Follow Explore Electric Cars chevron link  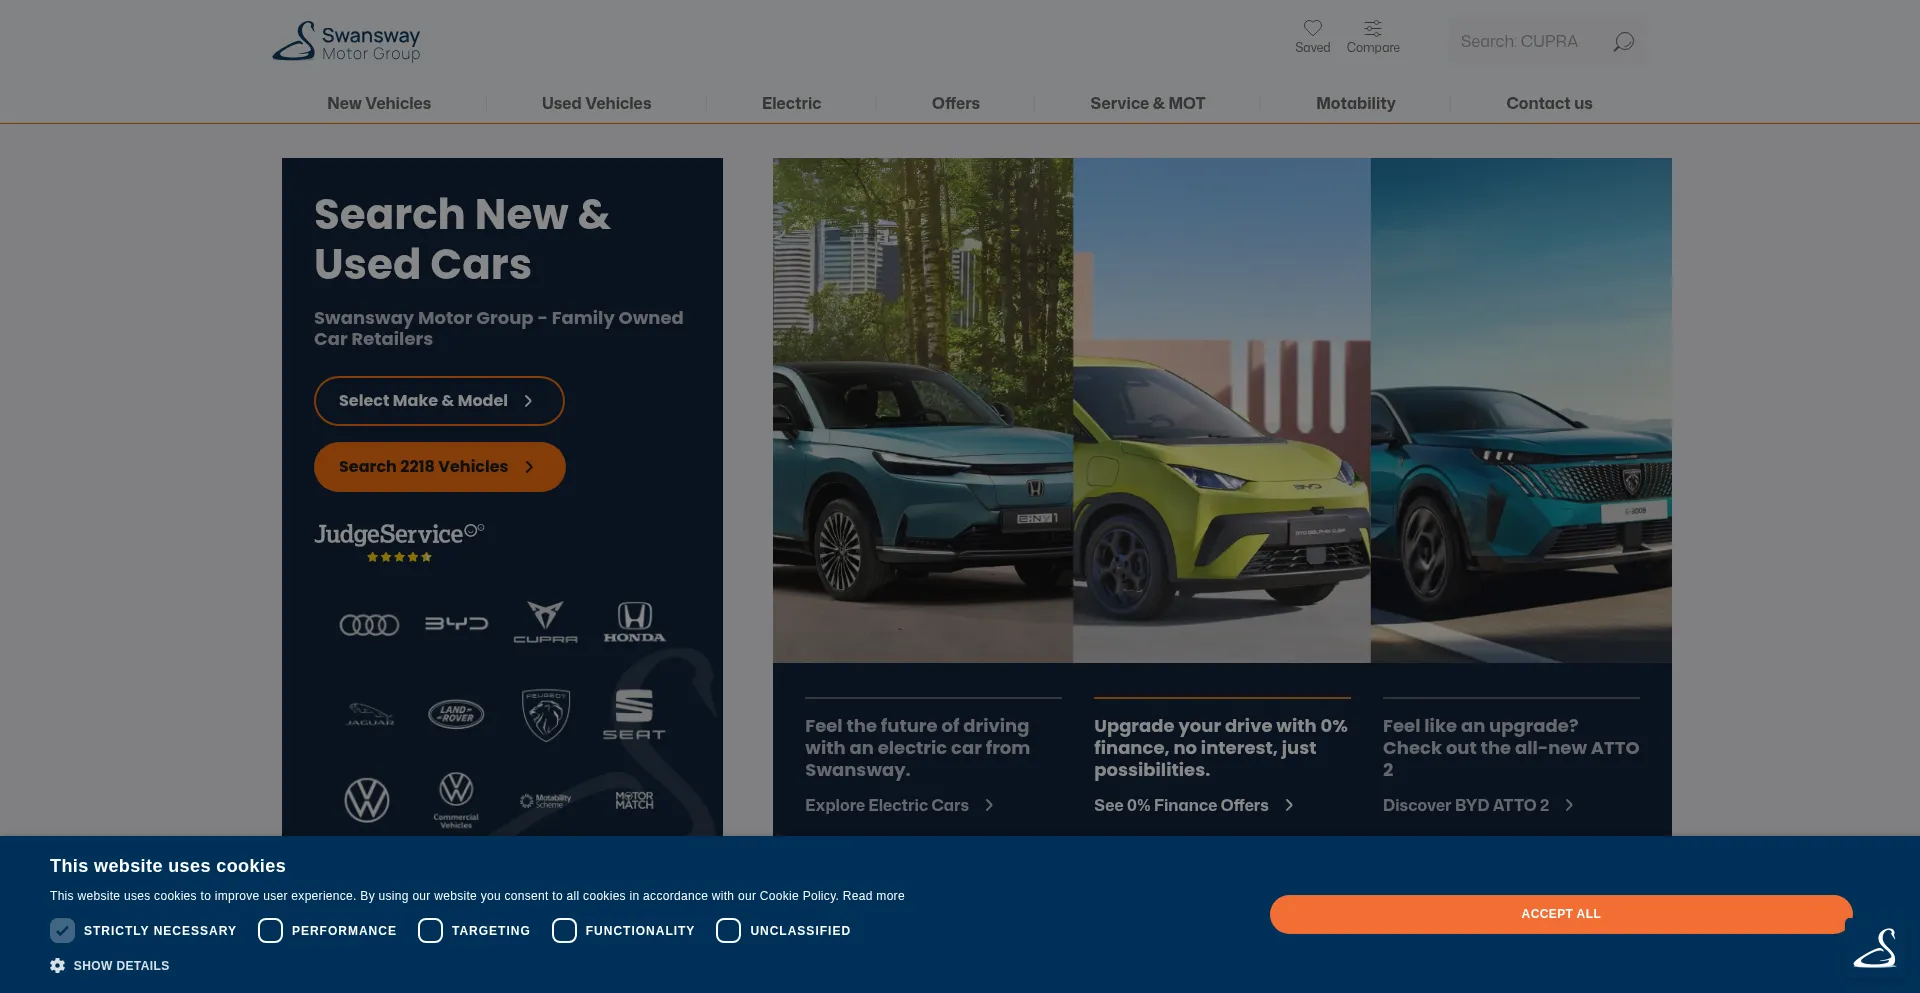[x=899, y=806]
